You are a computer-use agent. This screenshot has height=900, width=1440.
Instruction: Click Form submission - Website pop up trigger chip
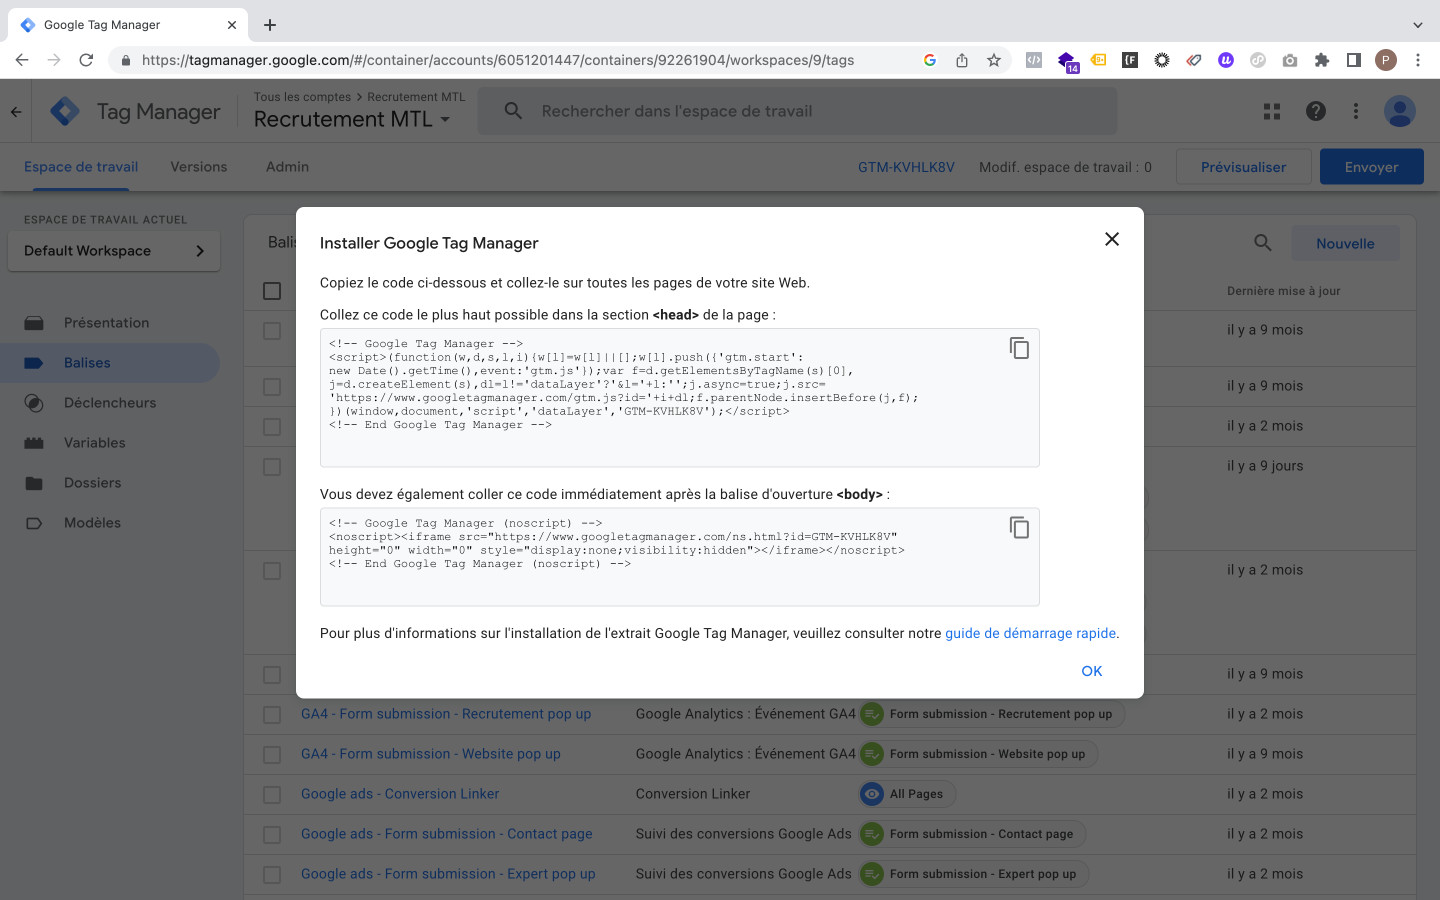(x=978, y=754)
